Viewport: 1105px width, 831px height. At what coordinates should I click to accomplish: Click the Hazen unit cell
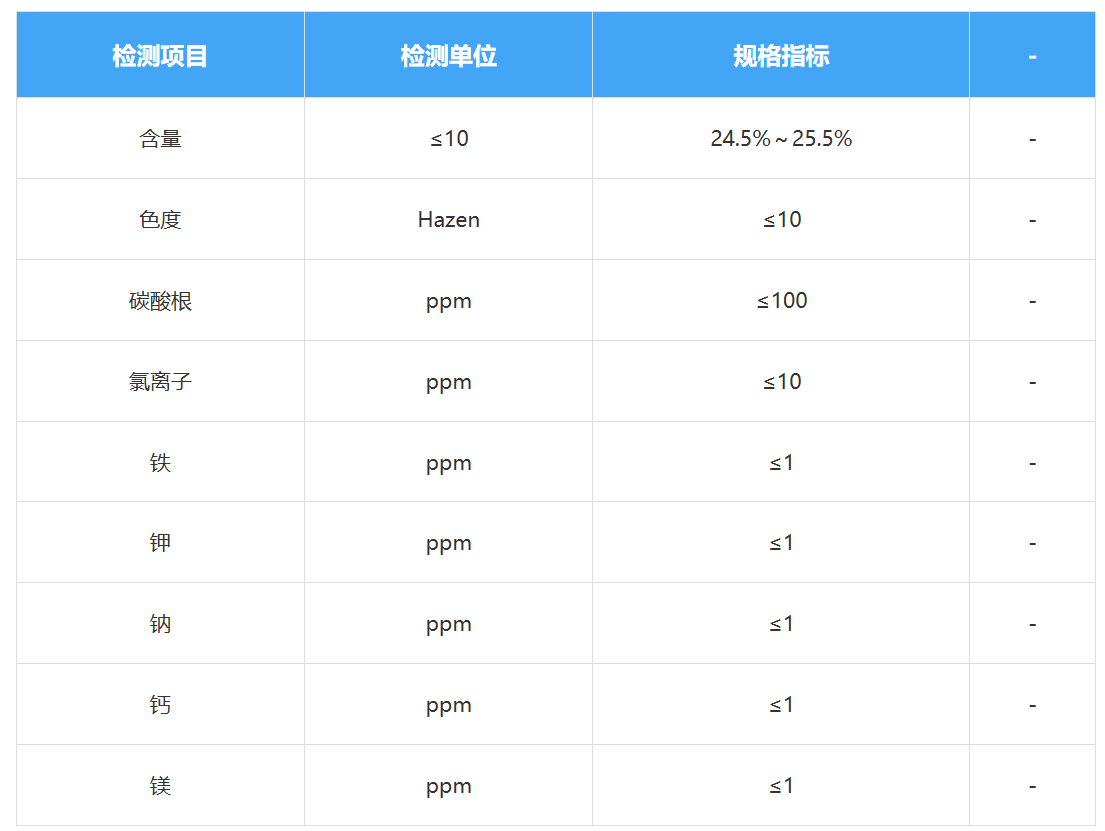(x=448, y=220)
